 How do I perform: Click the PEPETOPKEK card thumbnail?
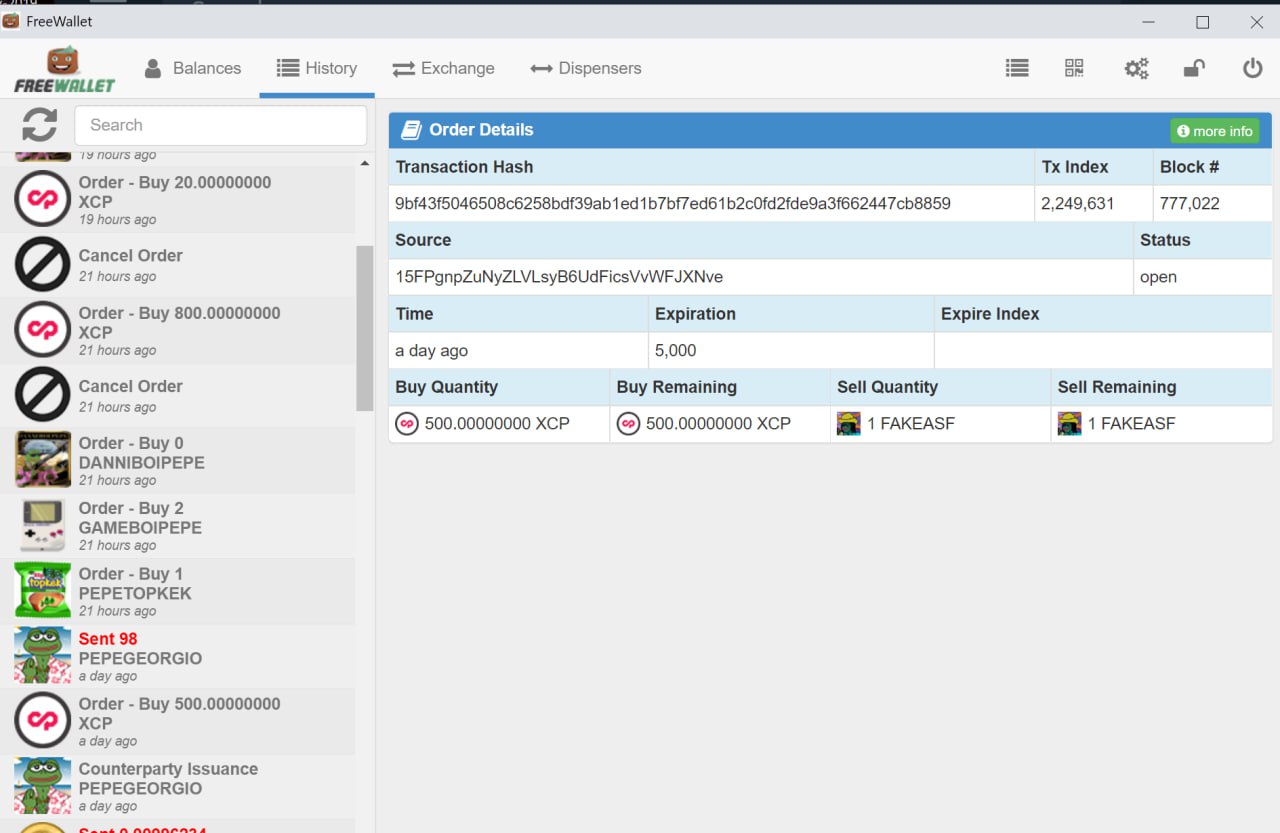pos(43,590)
